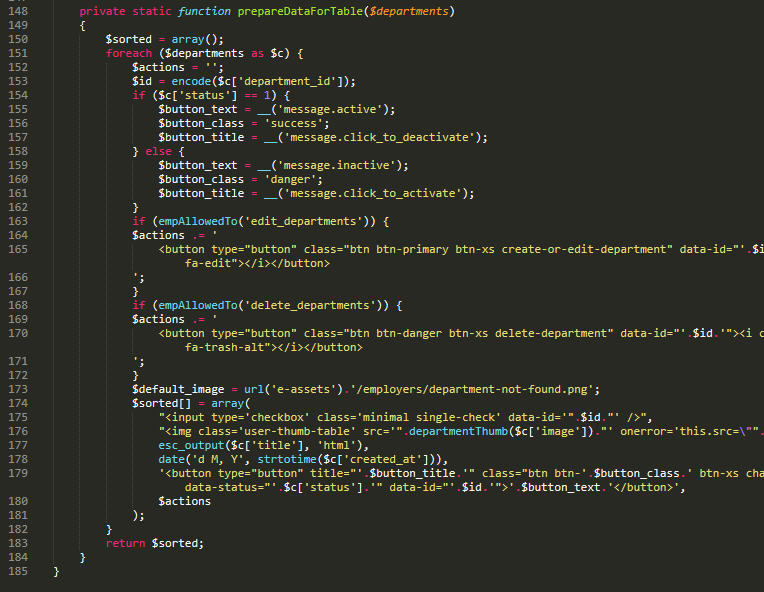Click the else keyword on line 158

click(158, 152)
